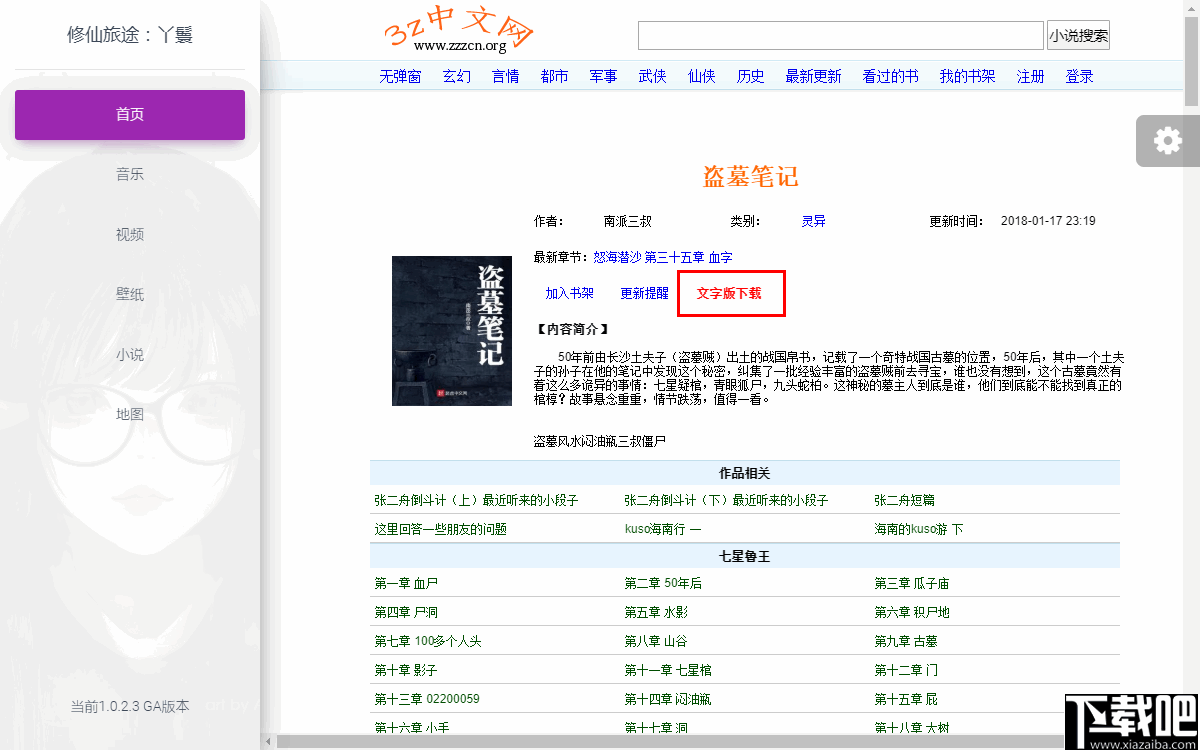Open latest chapter 怒海潜沙 第三十五章 血字
This screenshot has width=1200, height=750.
[663, 257]
